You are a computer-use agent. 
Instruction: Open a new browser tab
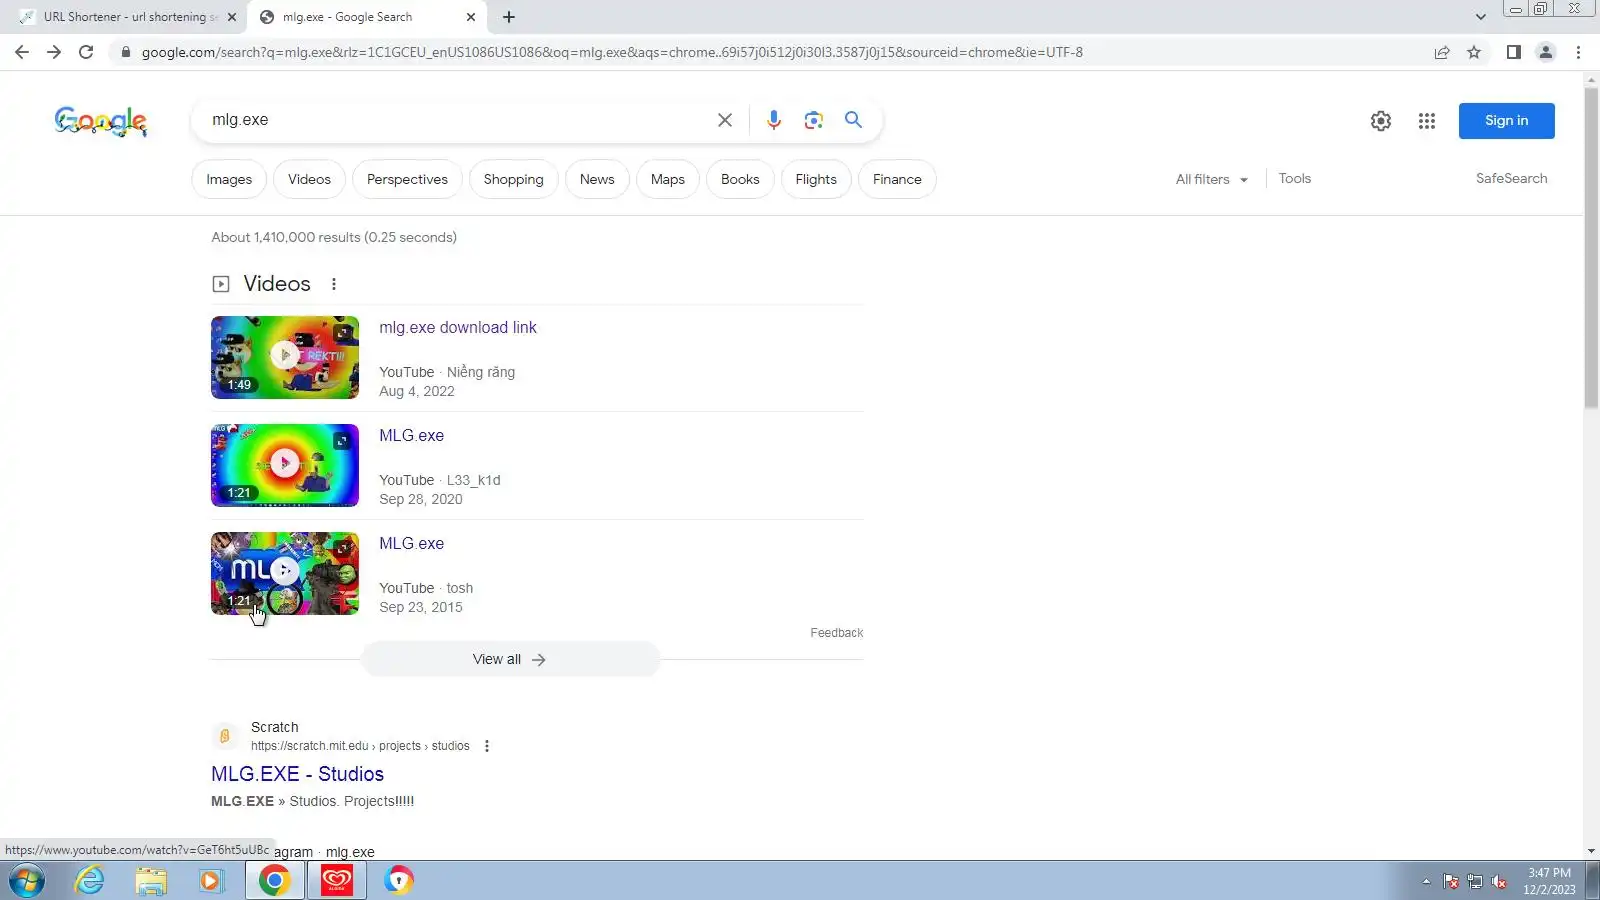(x=509, y=17)
